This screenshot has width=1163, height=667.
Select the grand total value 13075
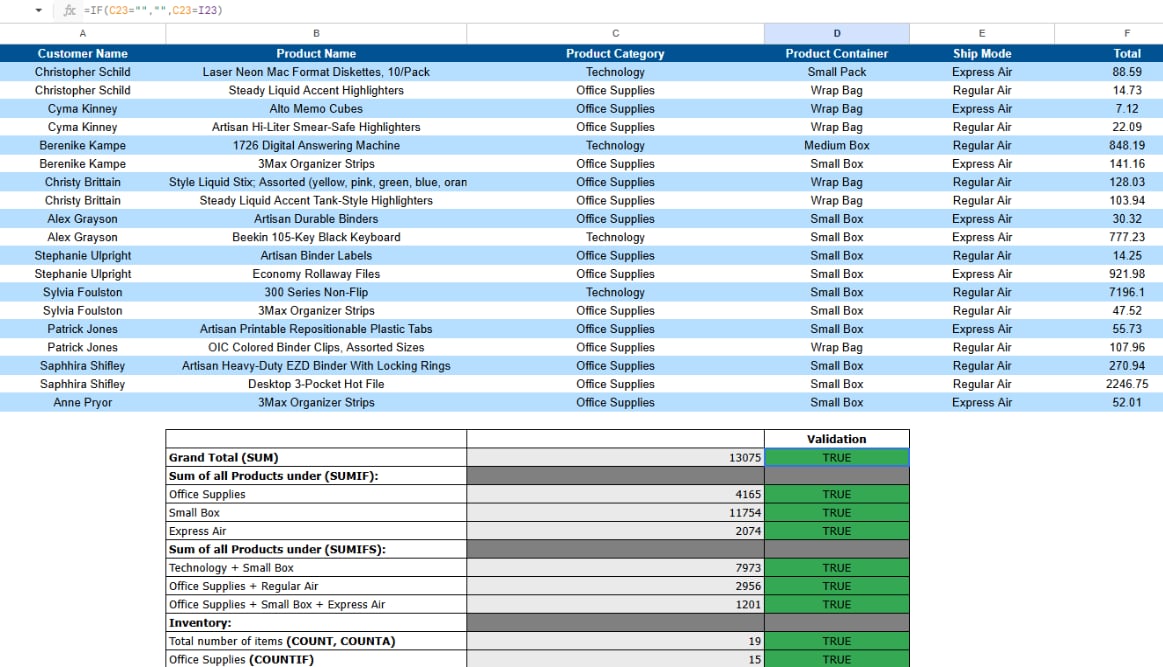pos(616,458)
